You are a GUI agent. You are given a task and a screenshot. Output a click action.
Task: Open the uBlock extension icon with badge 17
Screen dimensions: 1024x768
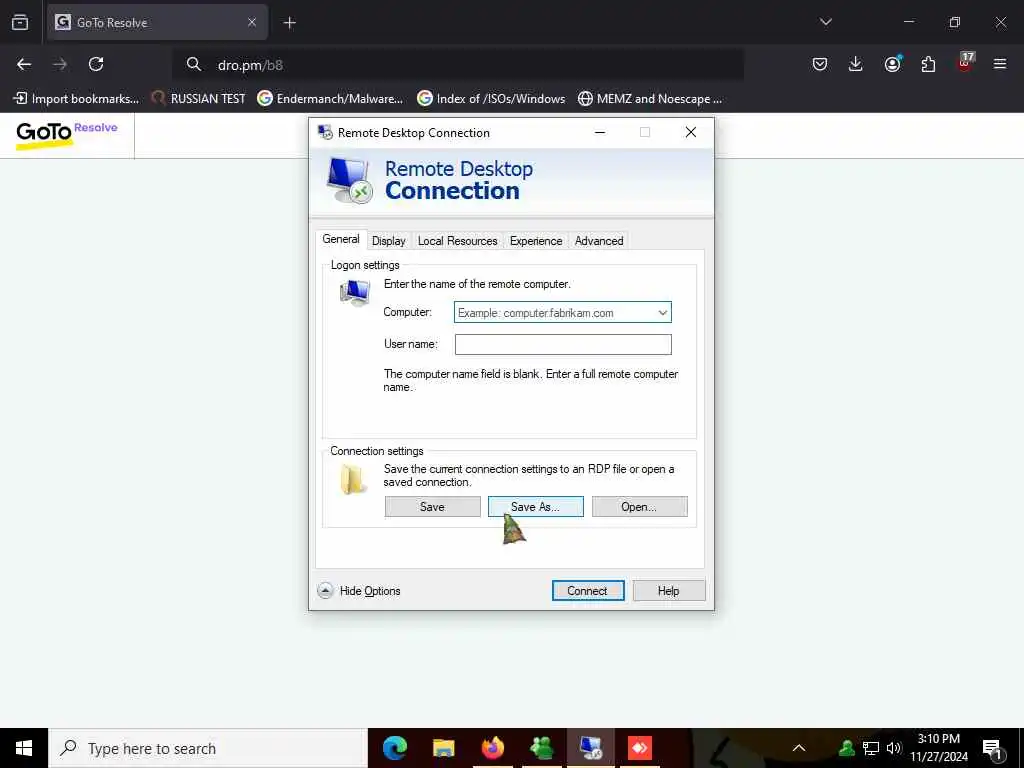point(965,63)
